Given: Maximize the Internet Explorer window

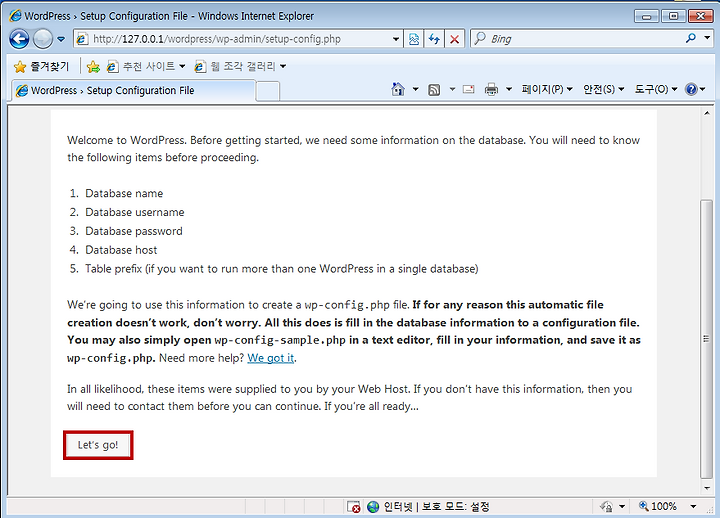Looking at the screenshot, I should 673,17.
